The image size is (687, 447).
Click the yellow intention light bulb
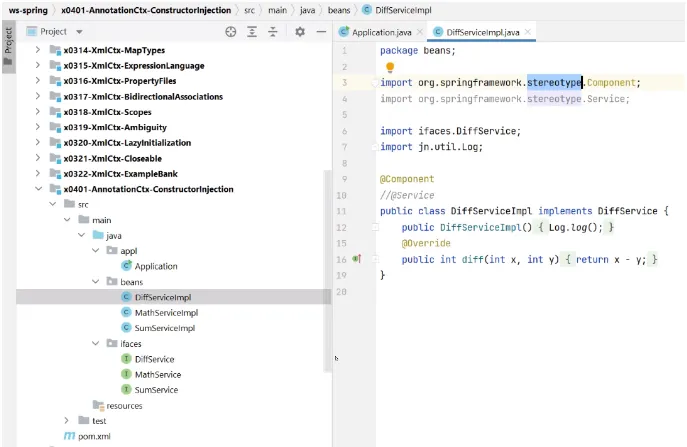390,67
